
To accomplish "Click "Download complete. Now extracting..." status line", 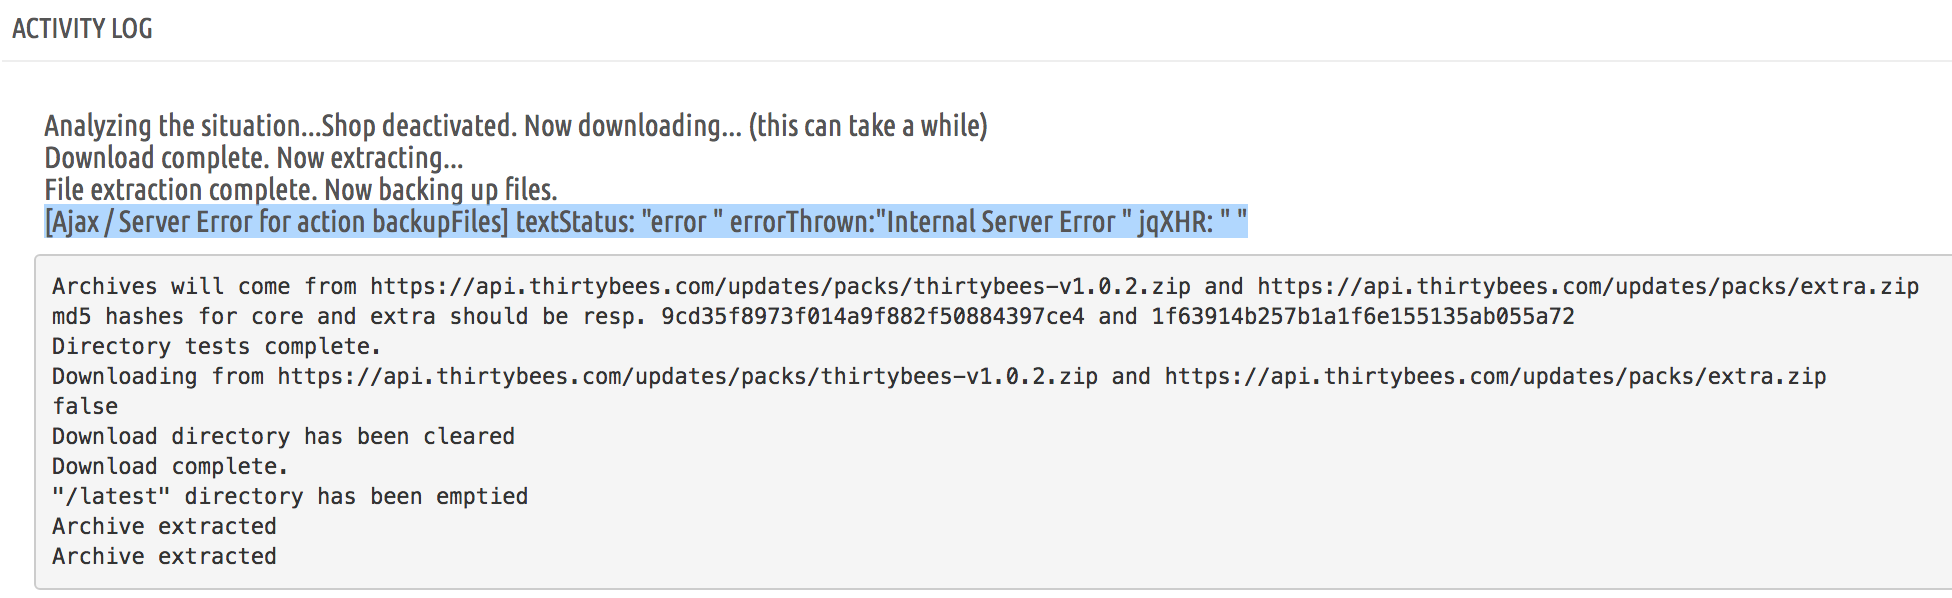I will pyautogui.click(x=253, y=158).
